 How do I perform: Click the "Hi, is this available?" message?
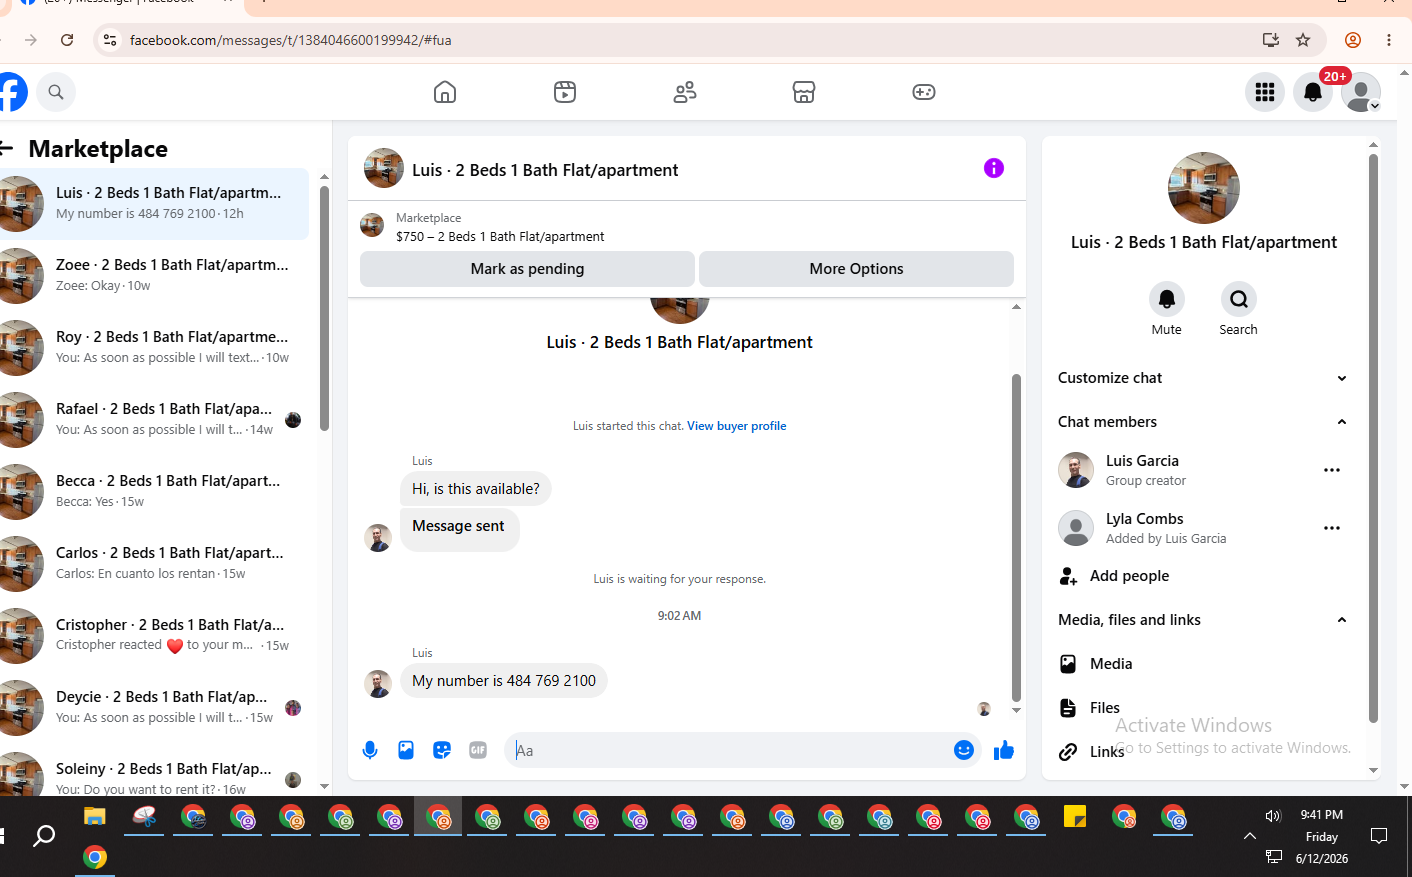click(x=476, y=489)
